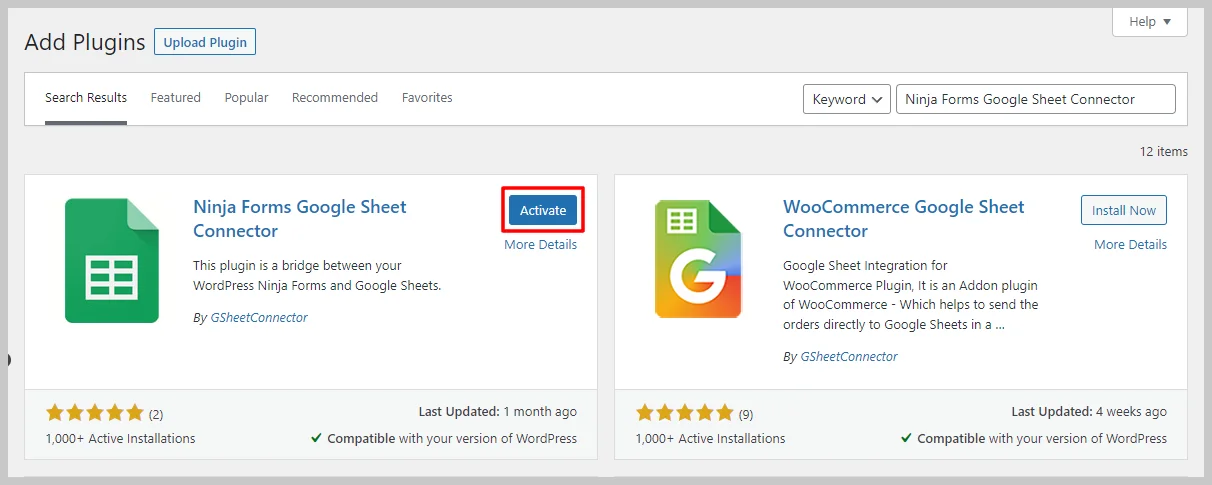Switch to the Popular tab
Viewport: 1212px width, 485px height.
246,98
